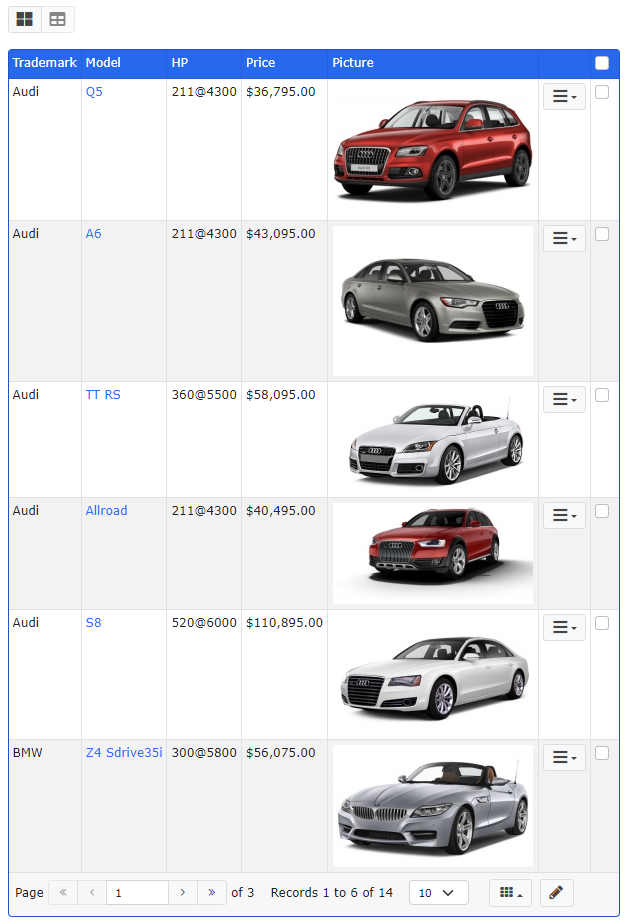Viewport: 628px width, 924px height.
Task: Sort by the Price column header
Action: coord(261,63)
